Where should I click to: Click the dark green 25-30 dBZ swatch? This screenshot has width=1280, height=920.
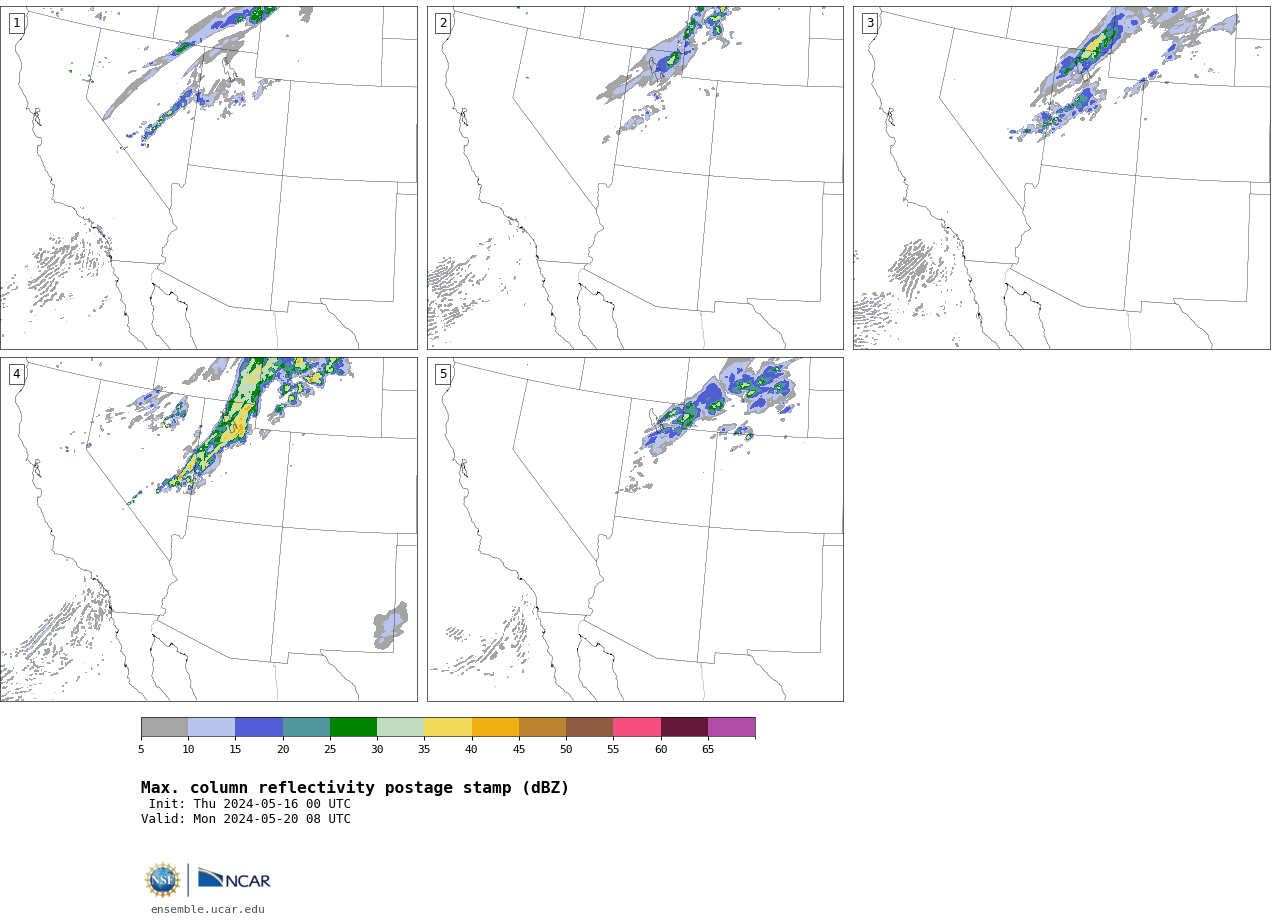point(353,727)
